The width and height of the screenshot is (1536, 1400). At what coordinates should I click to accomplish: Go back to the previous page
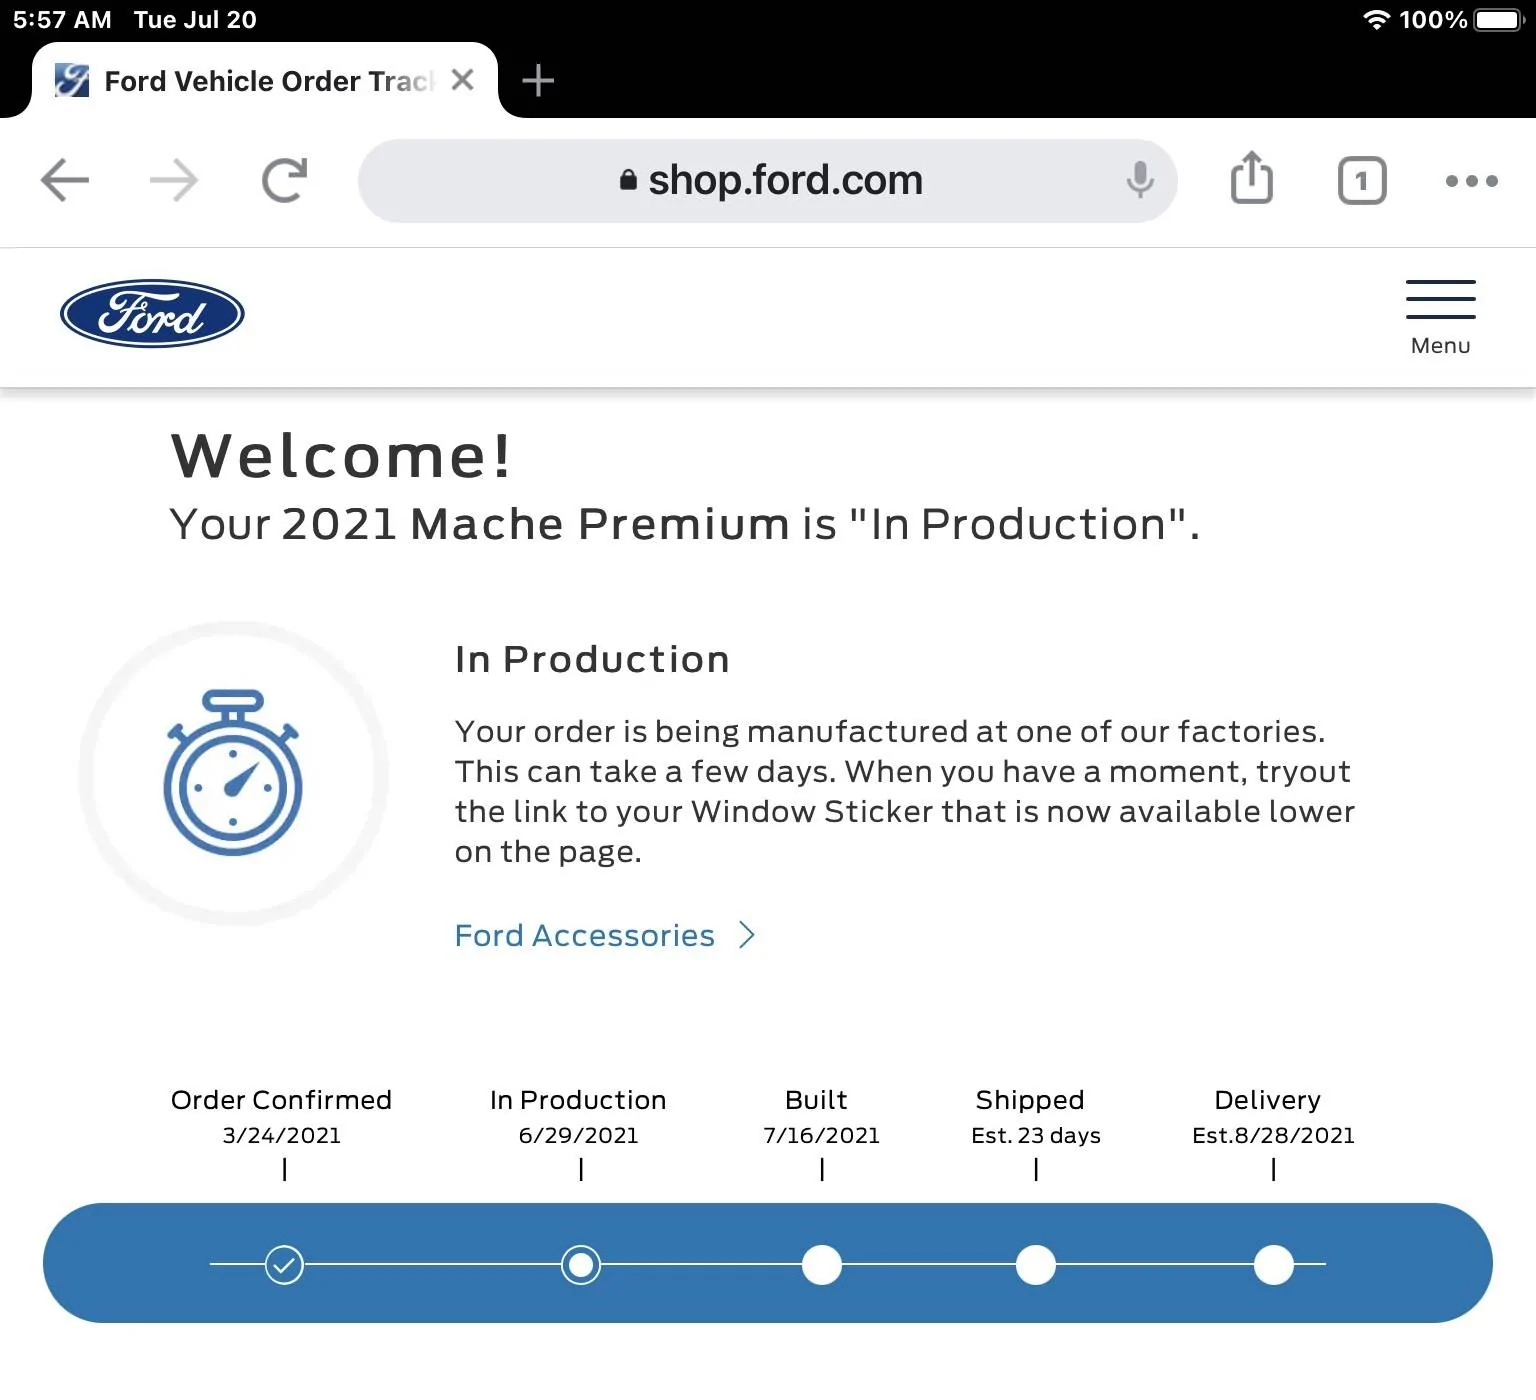(x=65, y=181)
